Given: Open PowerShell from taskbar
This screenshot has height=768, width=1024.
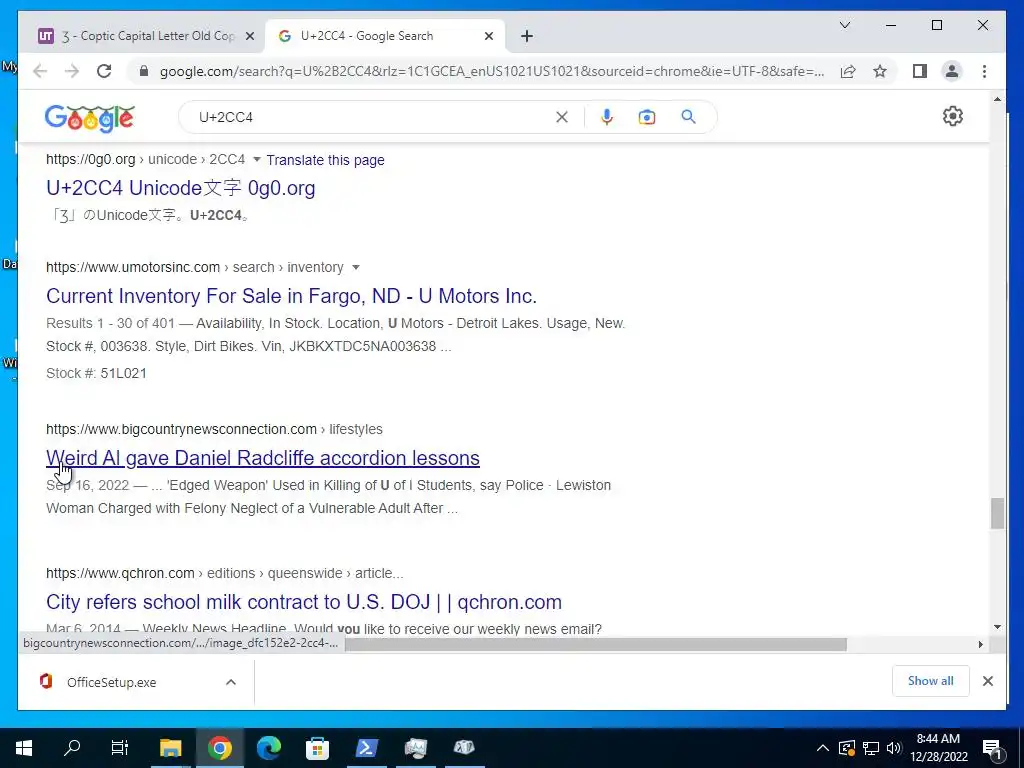Looking at the screenshot, I should (366, 748).
